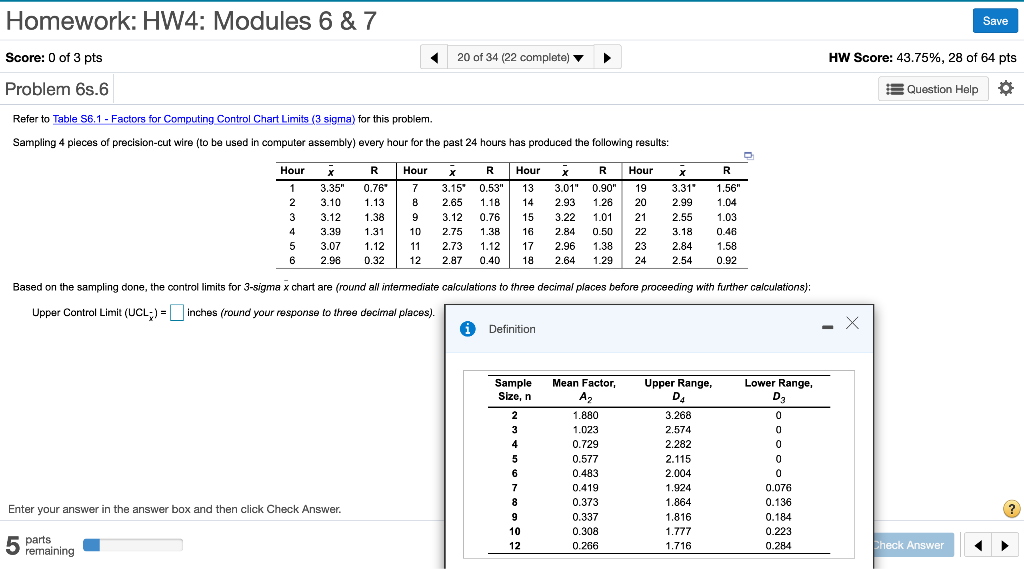Click the 'Homework: HW4: Modules 6 & 7' title
The width and height of the screenshot is (1024, 569).
tap(191, 21)
